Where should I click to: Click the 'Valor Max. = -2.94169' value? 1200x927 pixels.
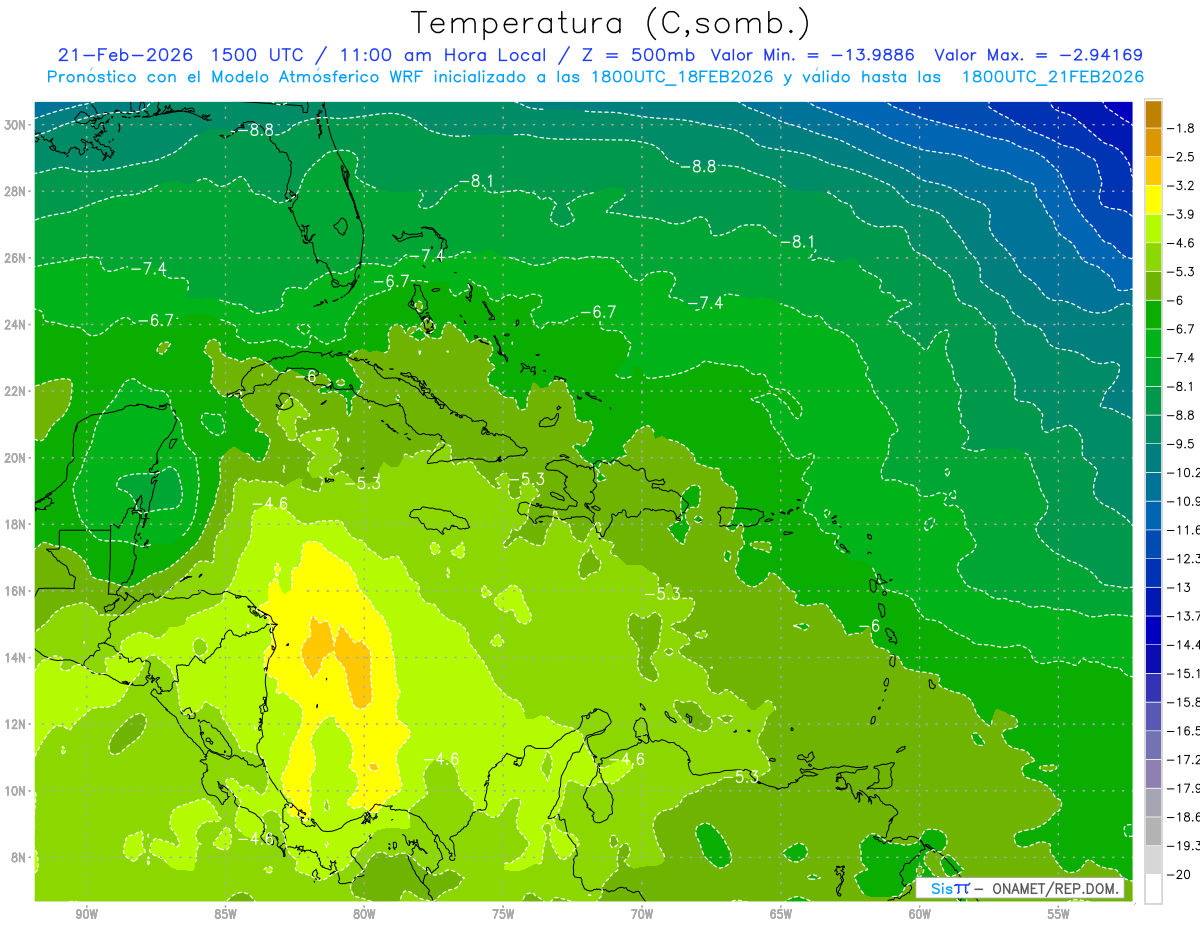click(1039, 55)
